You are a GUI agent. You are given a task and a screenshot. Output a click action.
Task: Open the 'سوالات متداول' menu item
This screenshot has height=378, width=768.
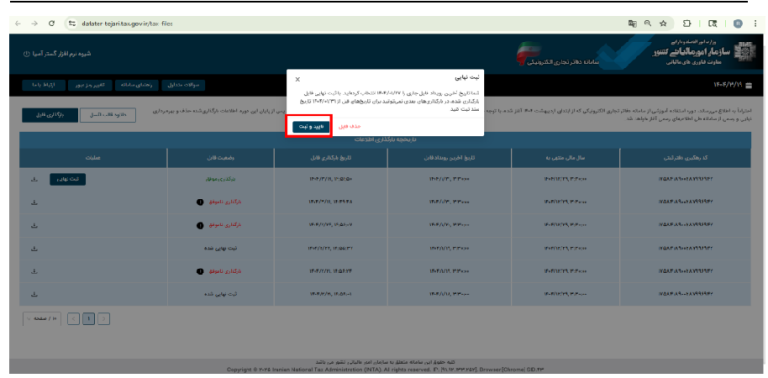[x=183, y=85]
